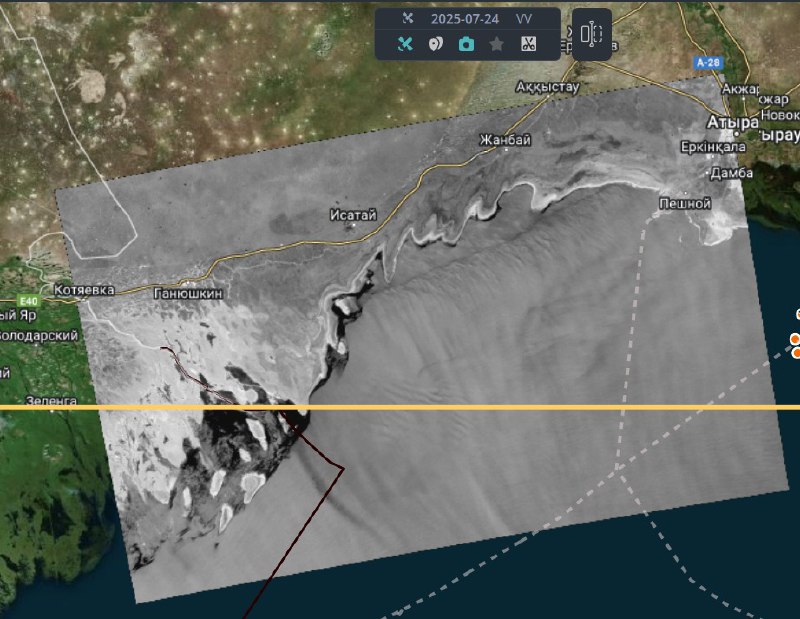Click the Аққыстау map label

click(x=547, y=87)
